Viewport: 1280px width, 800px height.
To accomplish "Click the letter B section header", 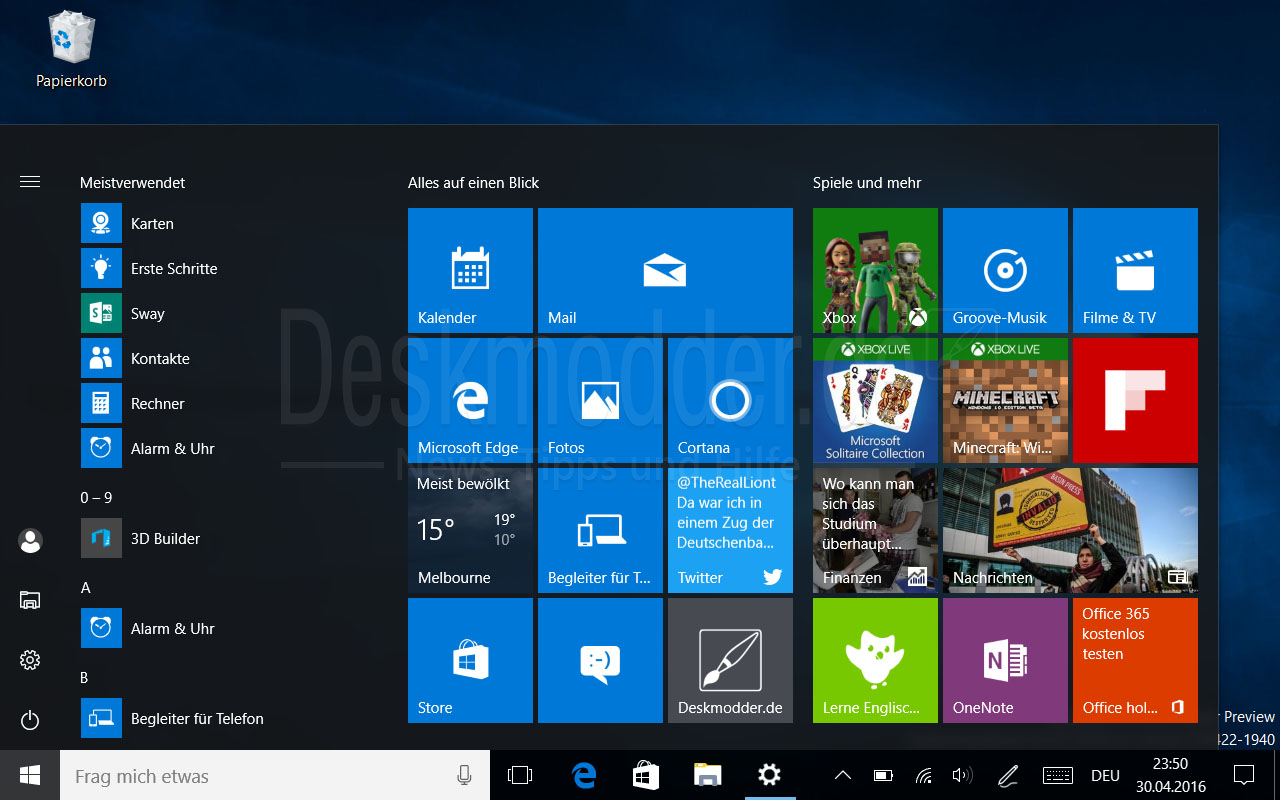I will 85,678.
